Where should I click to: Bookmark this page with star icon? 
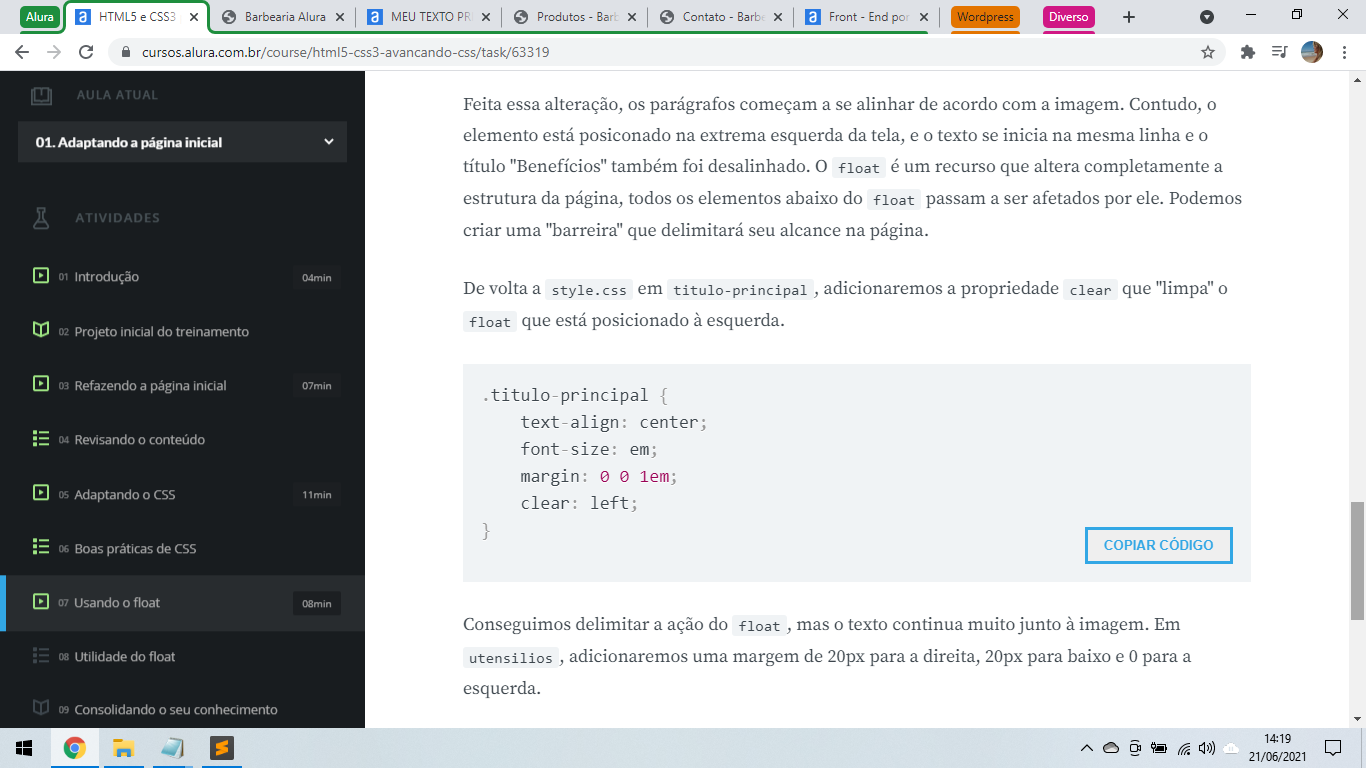click(1208, 52)
